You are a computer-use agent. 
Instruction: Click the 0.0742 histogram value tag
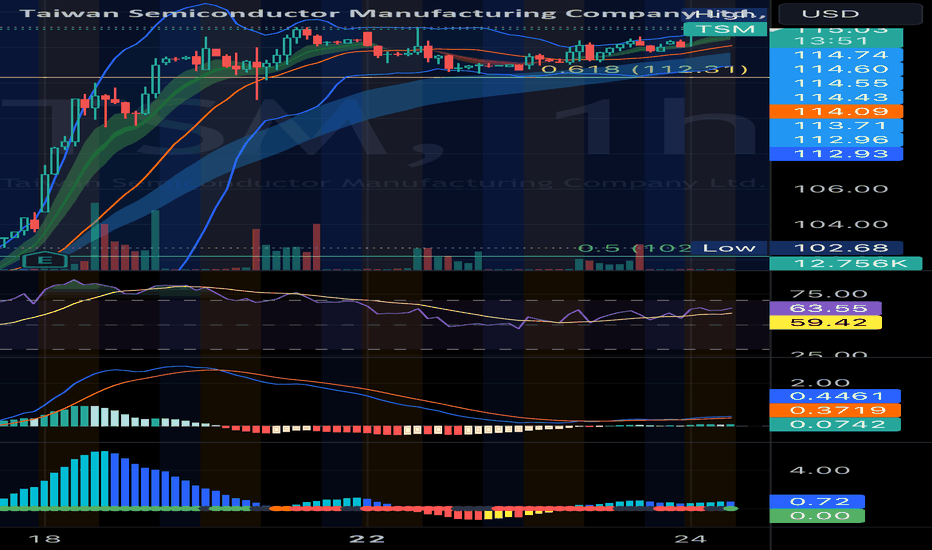tap(835, 425)
